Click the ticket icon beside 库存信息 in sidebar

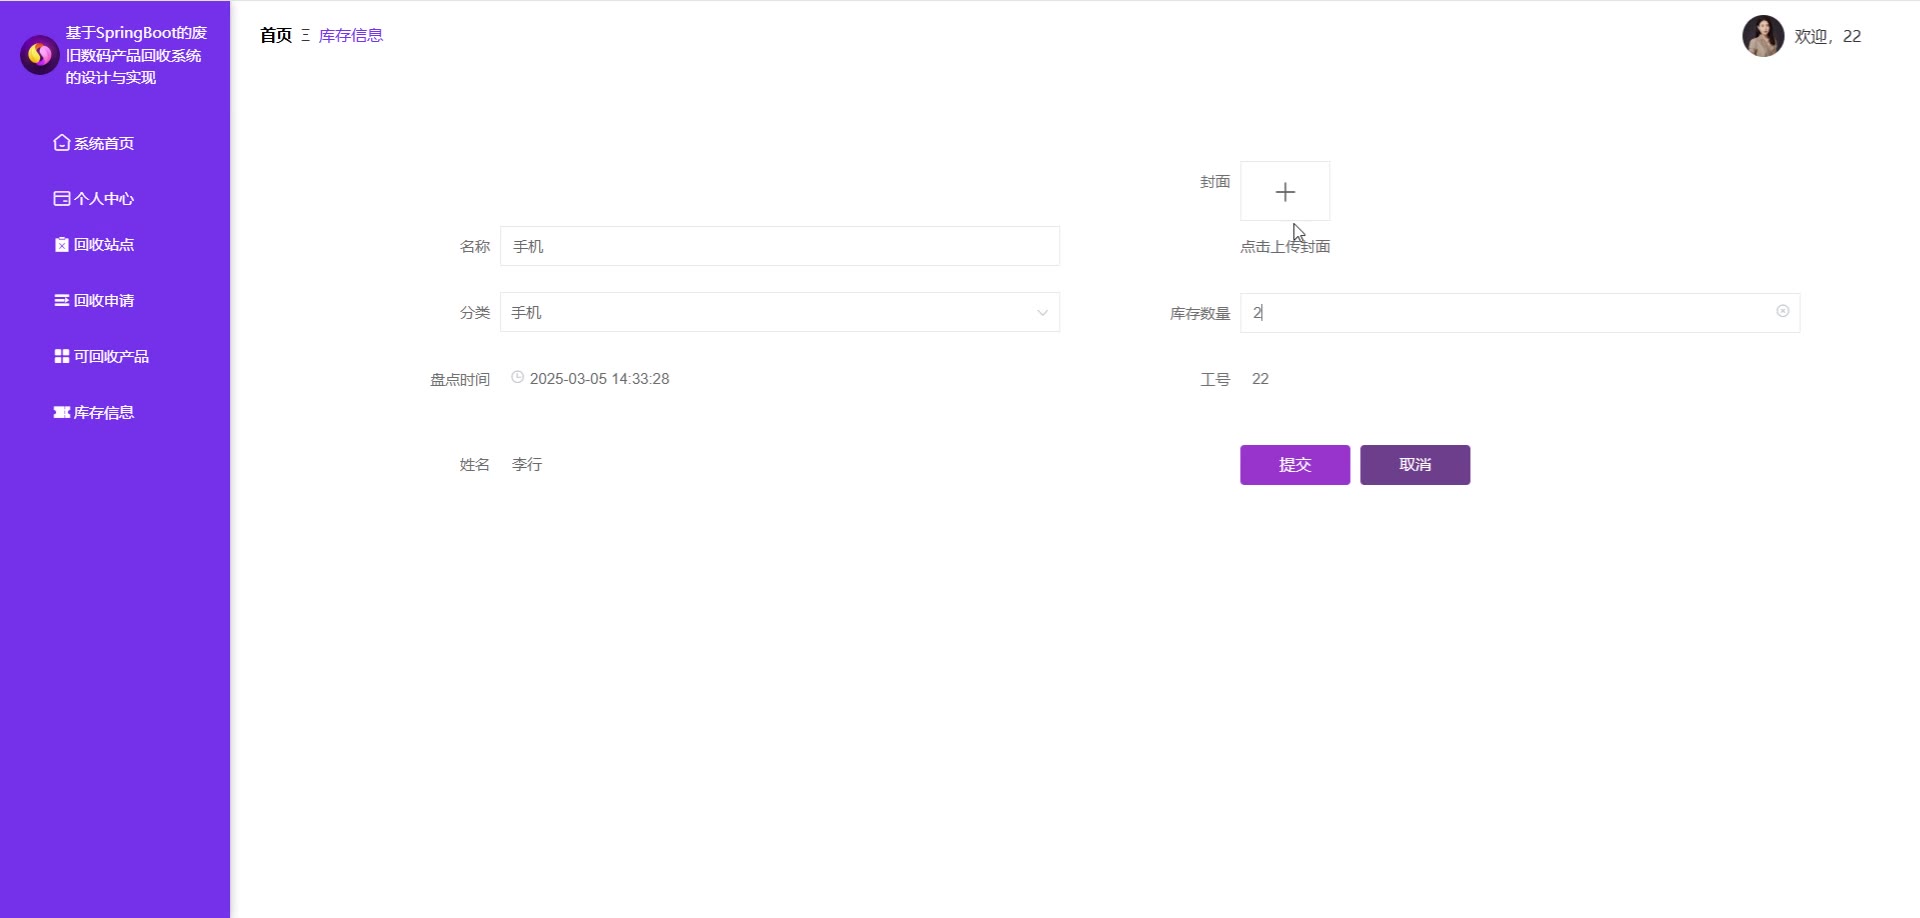62,412
